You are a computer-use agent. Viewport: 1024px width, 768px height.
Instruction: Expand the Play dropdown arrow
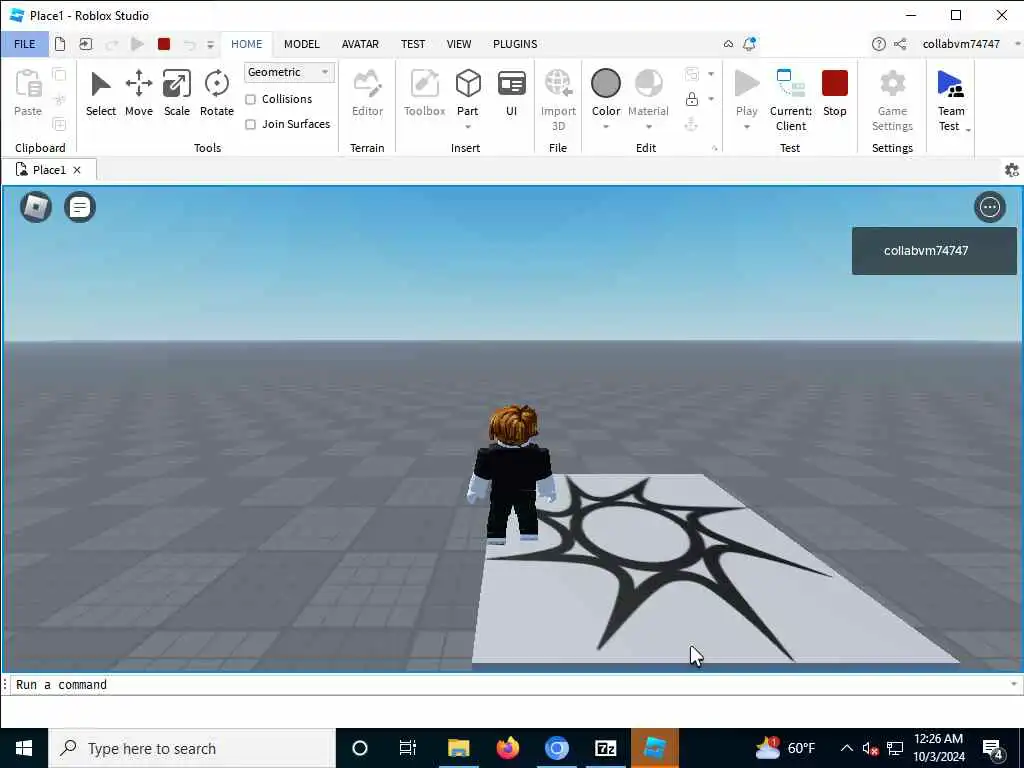[746, 127]
